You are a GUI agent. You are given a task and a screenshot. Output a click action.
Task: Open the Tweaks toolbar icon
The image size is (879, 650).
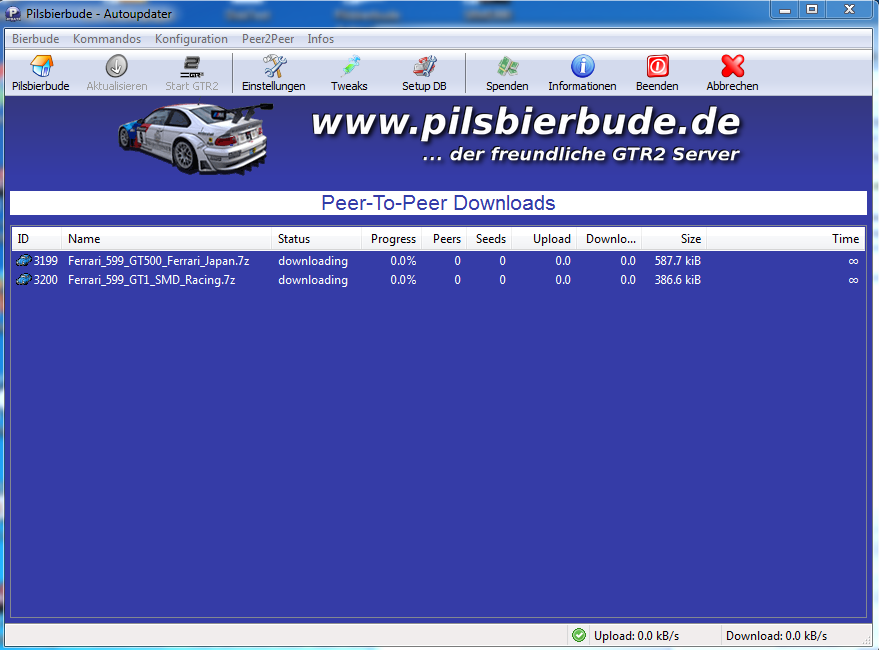pyautogui.click(x=349, y=67)
